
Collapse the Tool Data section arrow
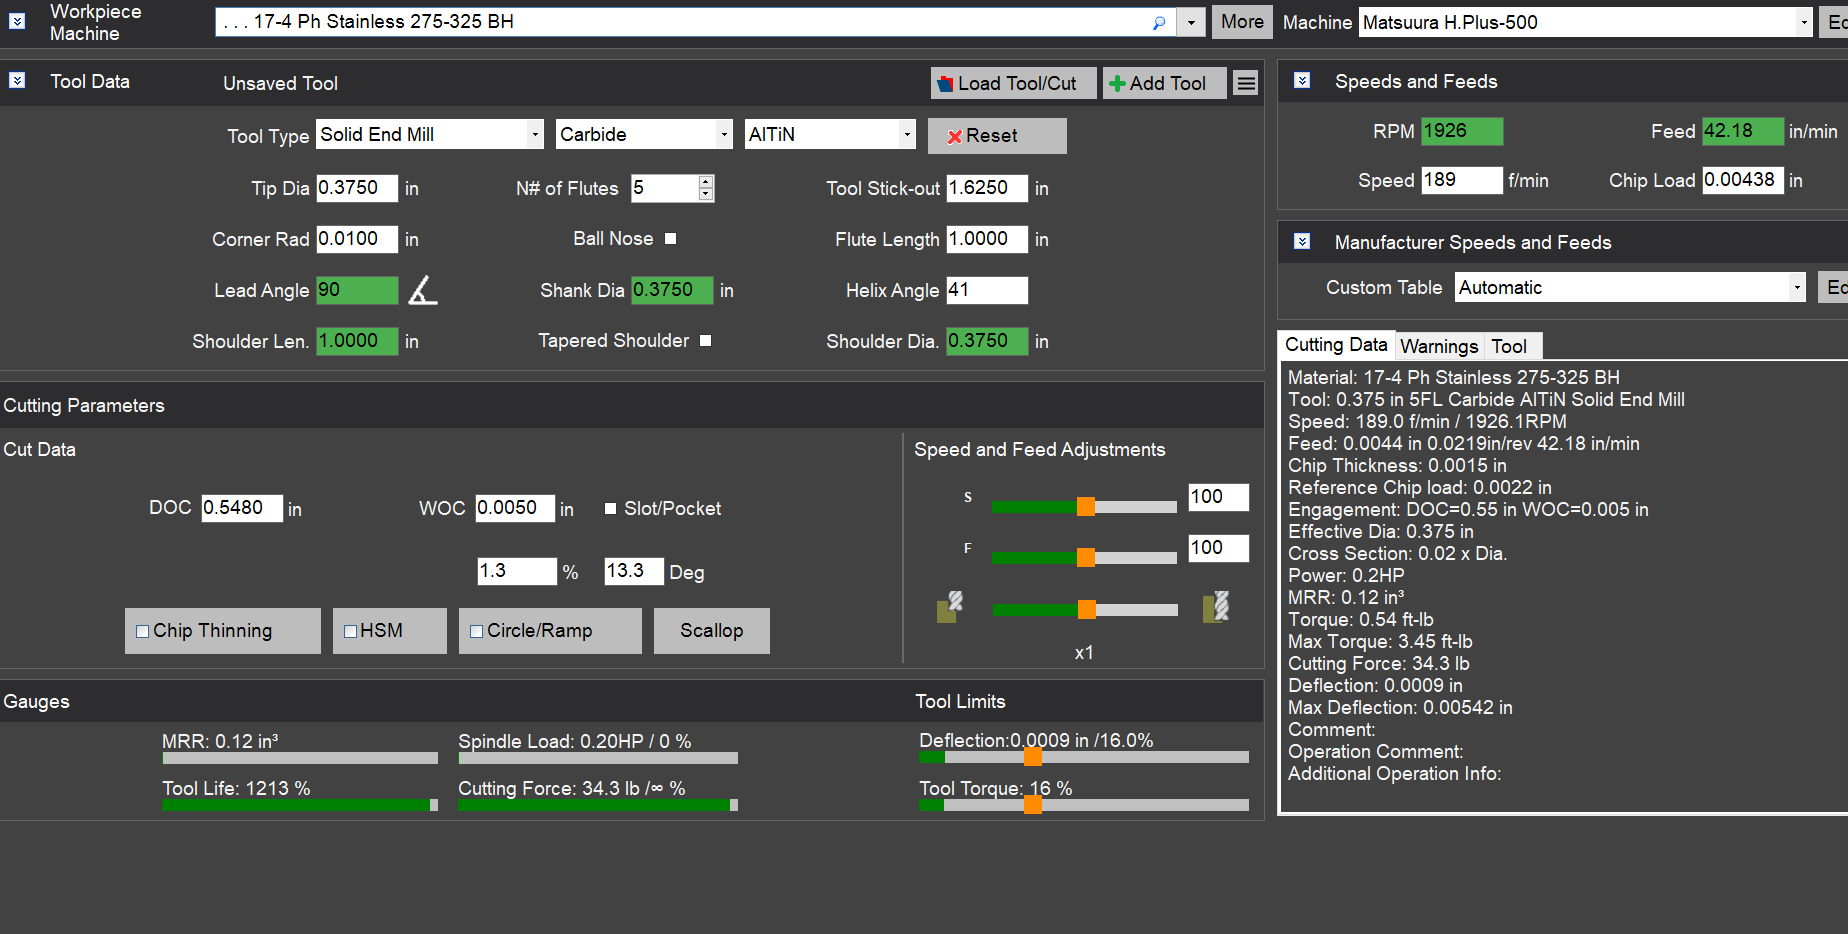[17, 81]
